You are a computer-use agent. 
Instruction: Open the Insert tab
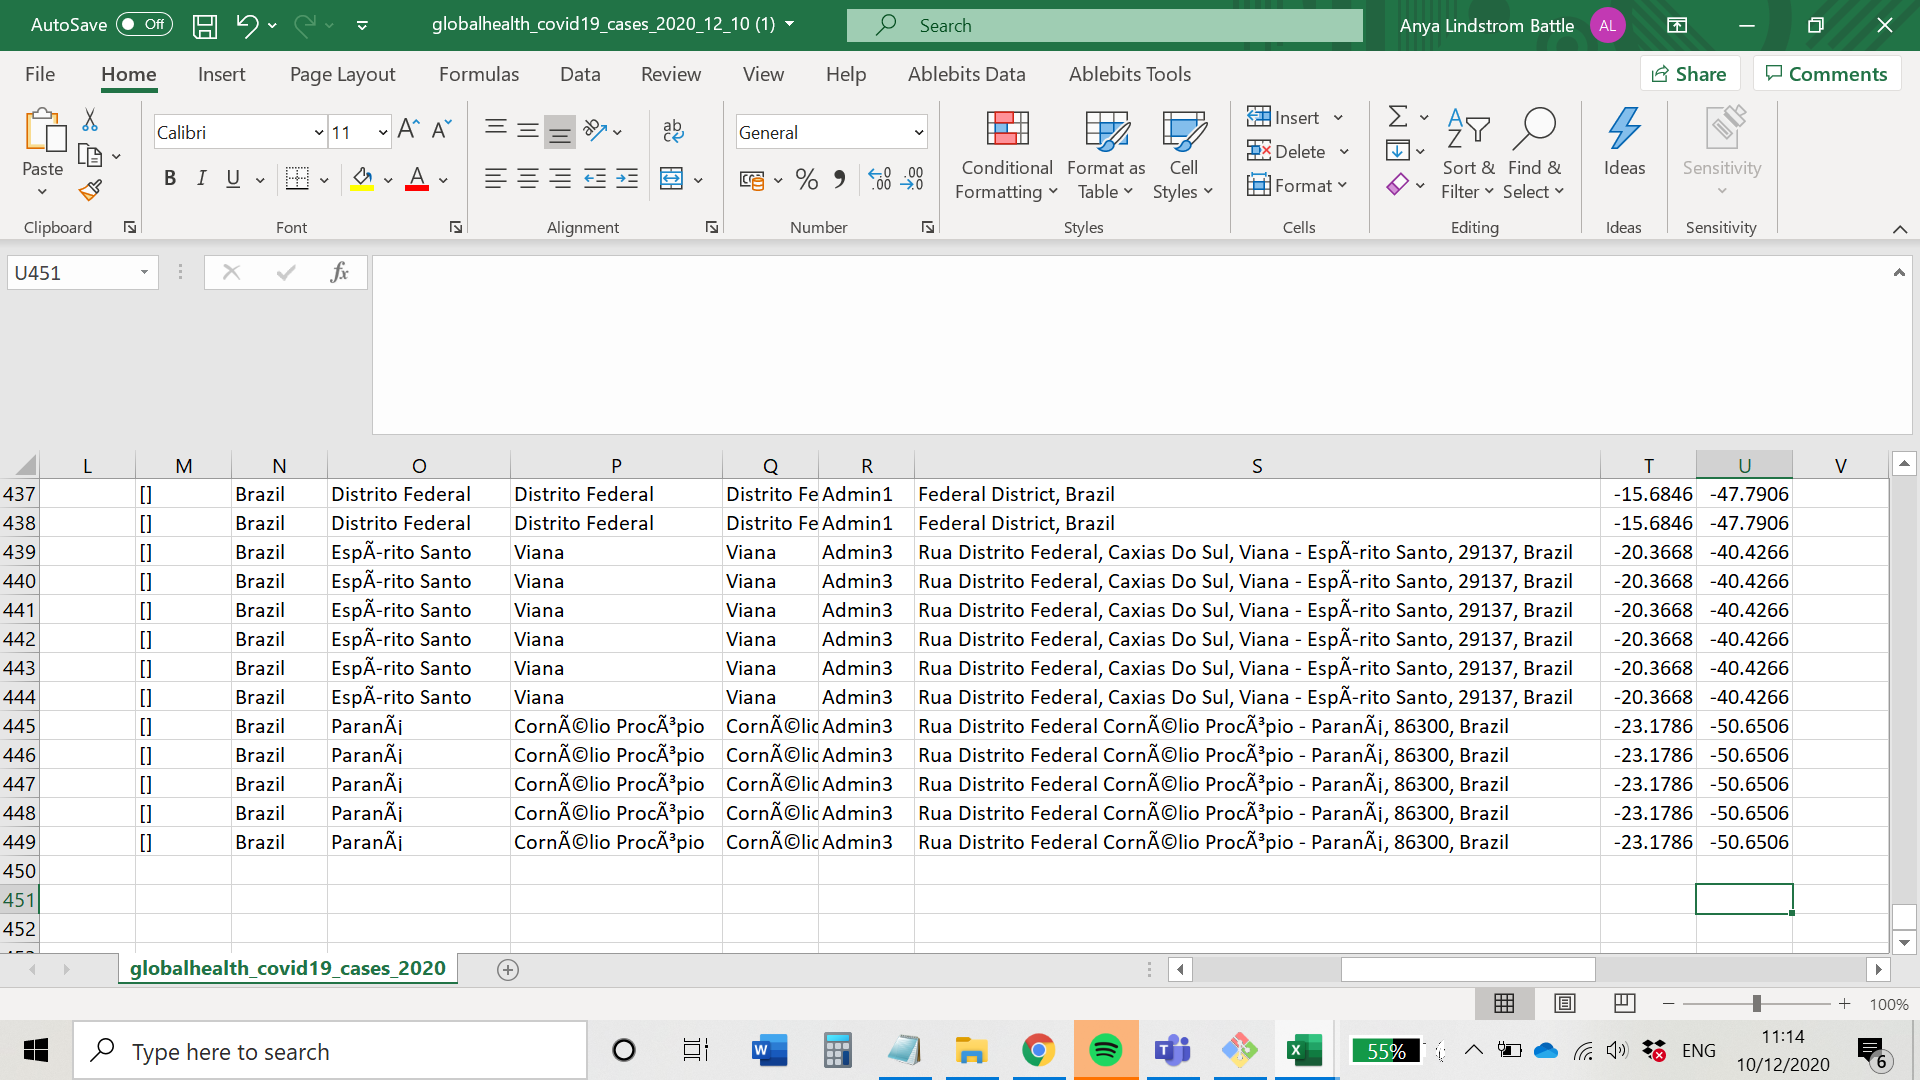pyautogui.click(x=221, y=74)
